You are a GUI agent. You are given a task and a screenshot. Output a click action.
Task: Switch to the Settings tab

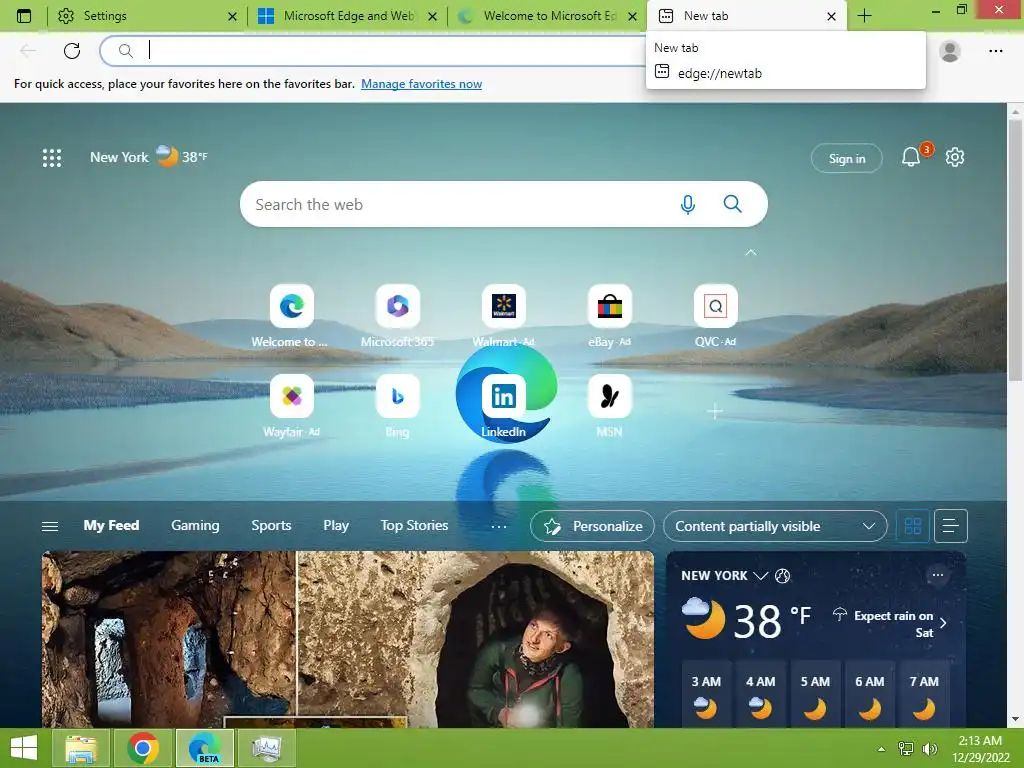(146, 16)
